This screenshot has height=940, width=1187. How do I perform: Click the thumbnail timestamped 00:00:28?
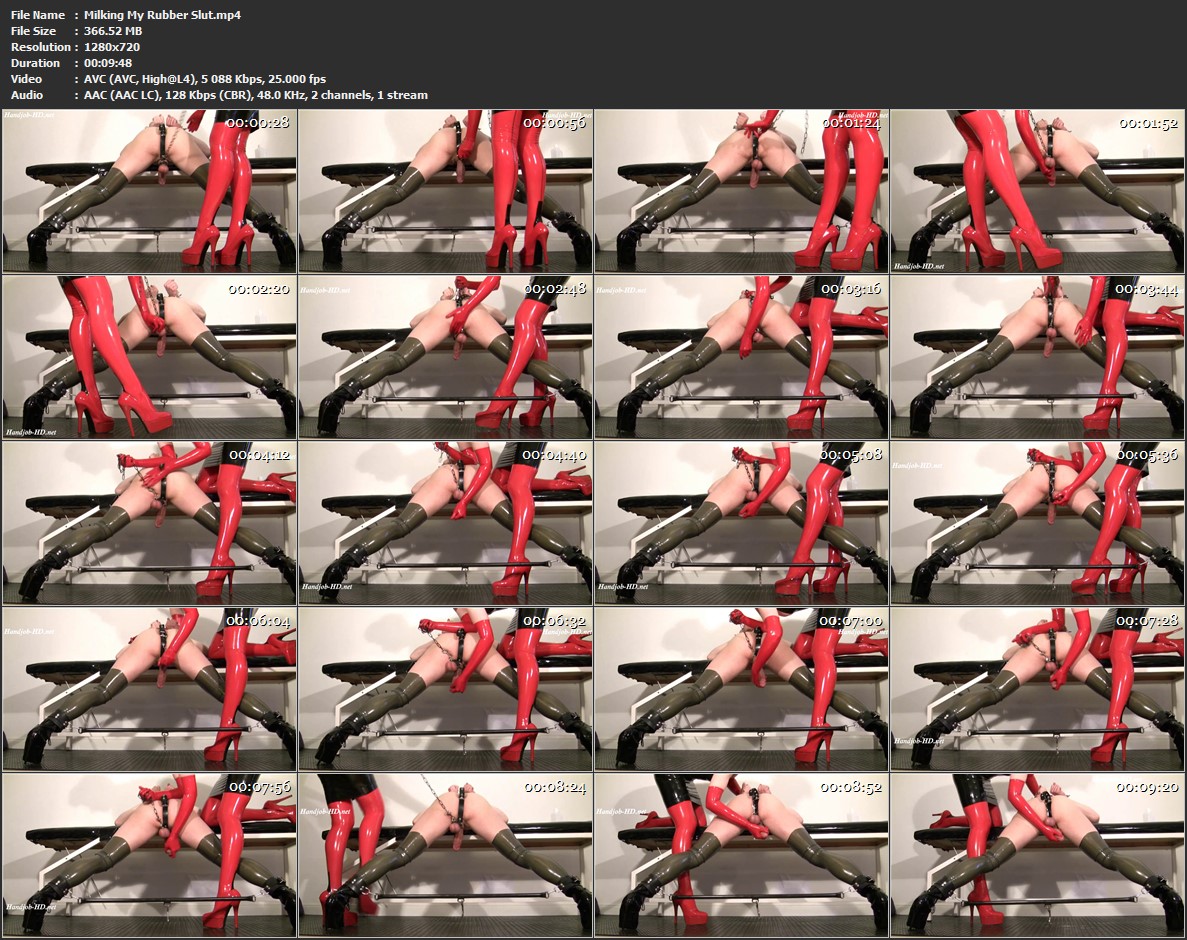[x=150, y=191]
